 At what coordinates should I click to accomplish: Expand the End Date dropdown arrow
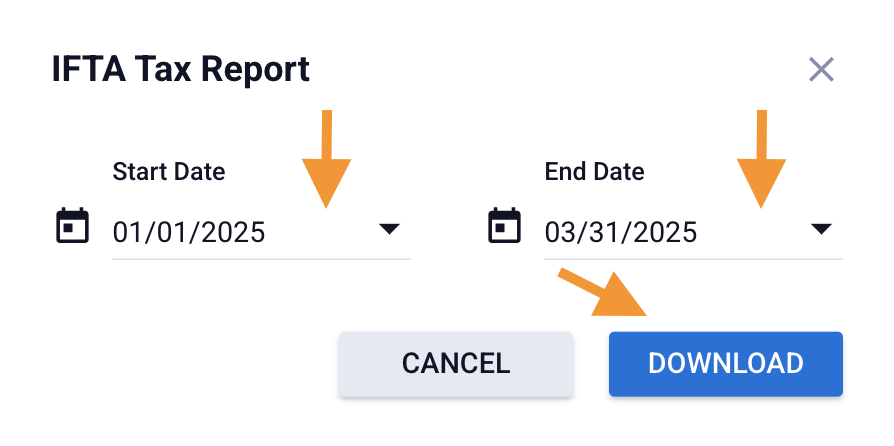point(821,230)
